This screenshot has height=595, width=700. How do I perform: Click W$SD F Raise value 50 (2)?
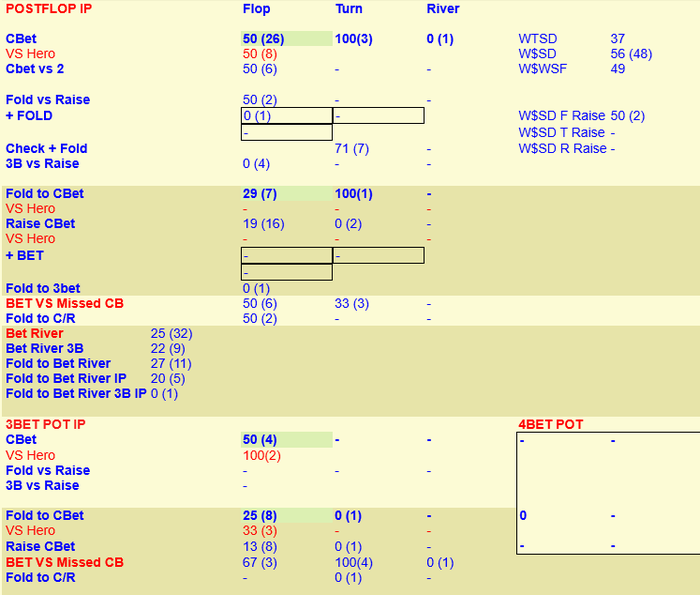point(627,116)
